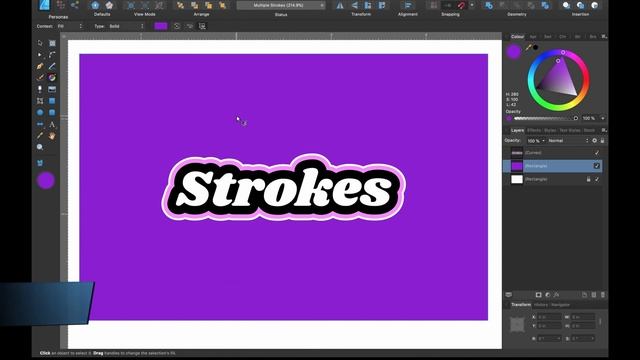This screenshot has height=360, width=640.
Task: Toggle the red Snapping magnet
Action: coord(461,5)
